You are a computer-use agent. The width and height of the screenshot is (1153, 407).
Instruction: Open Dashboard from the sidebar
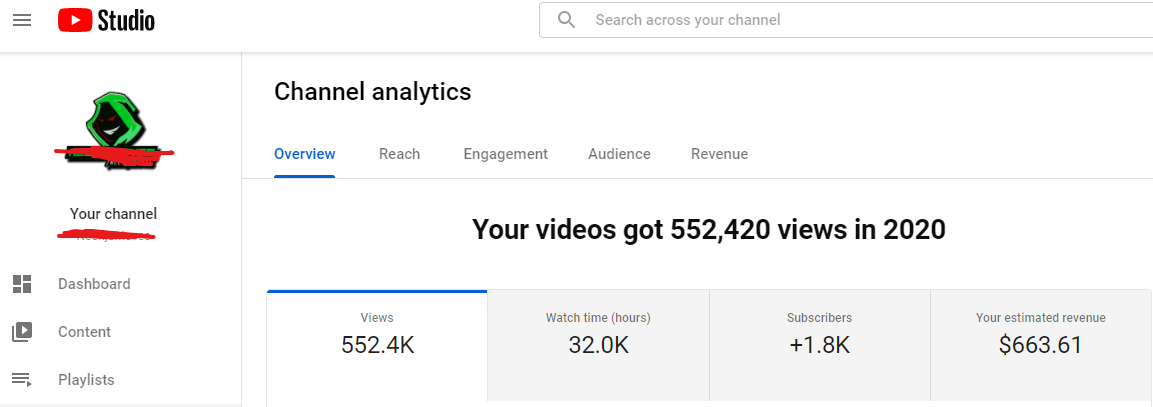(94, 284)
